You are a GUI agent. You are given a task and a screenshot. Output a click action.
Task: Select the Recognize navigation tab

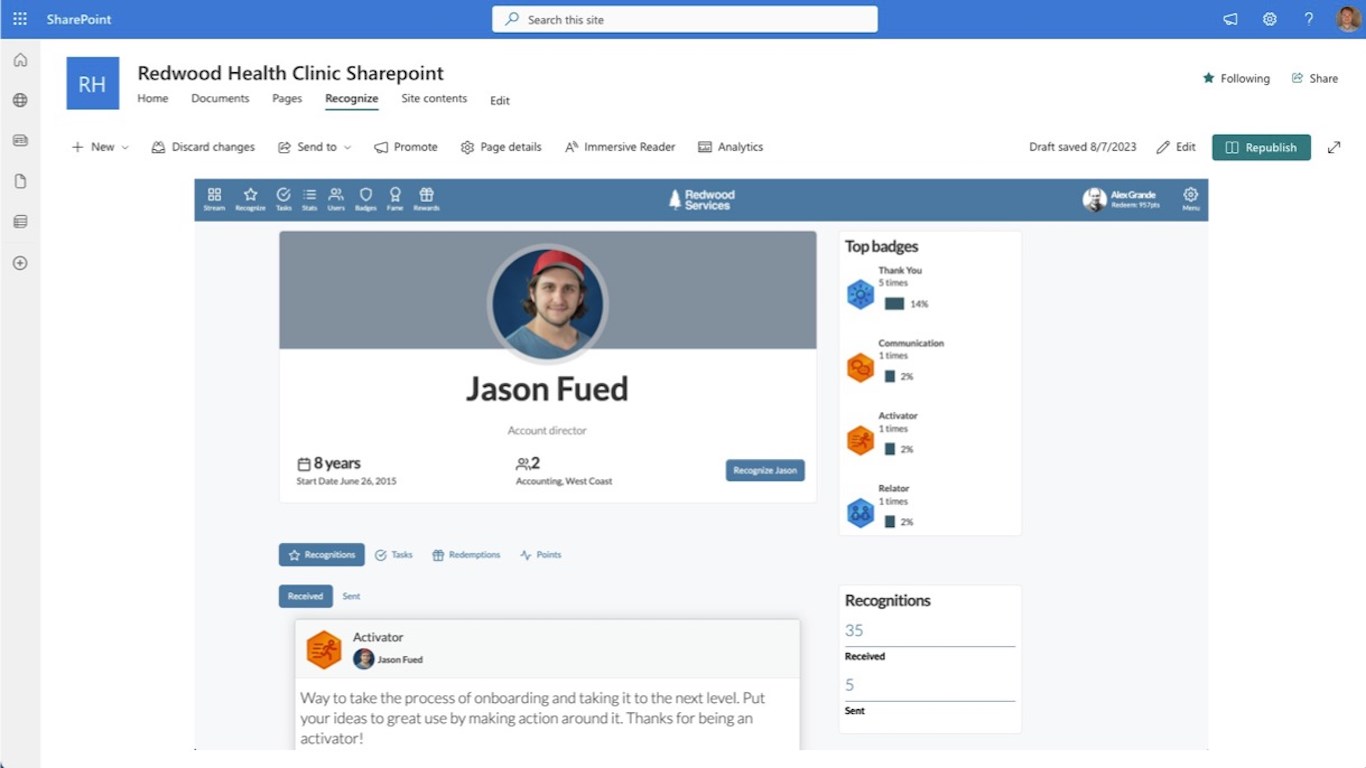click(352, 98)
